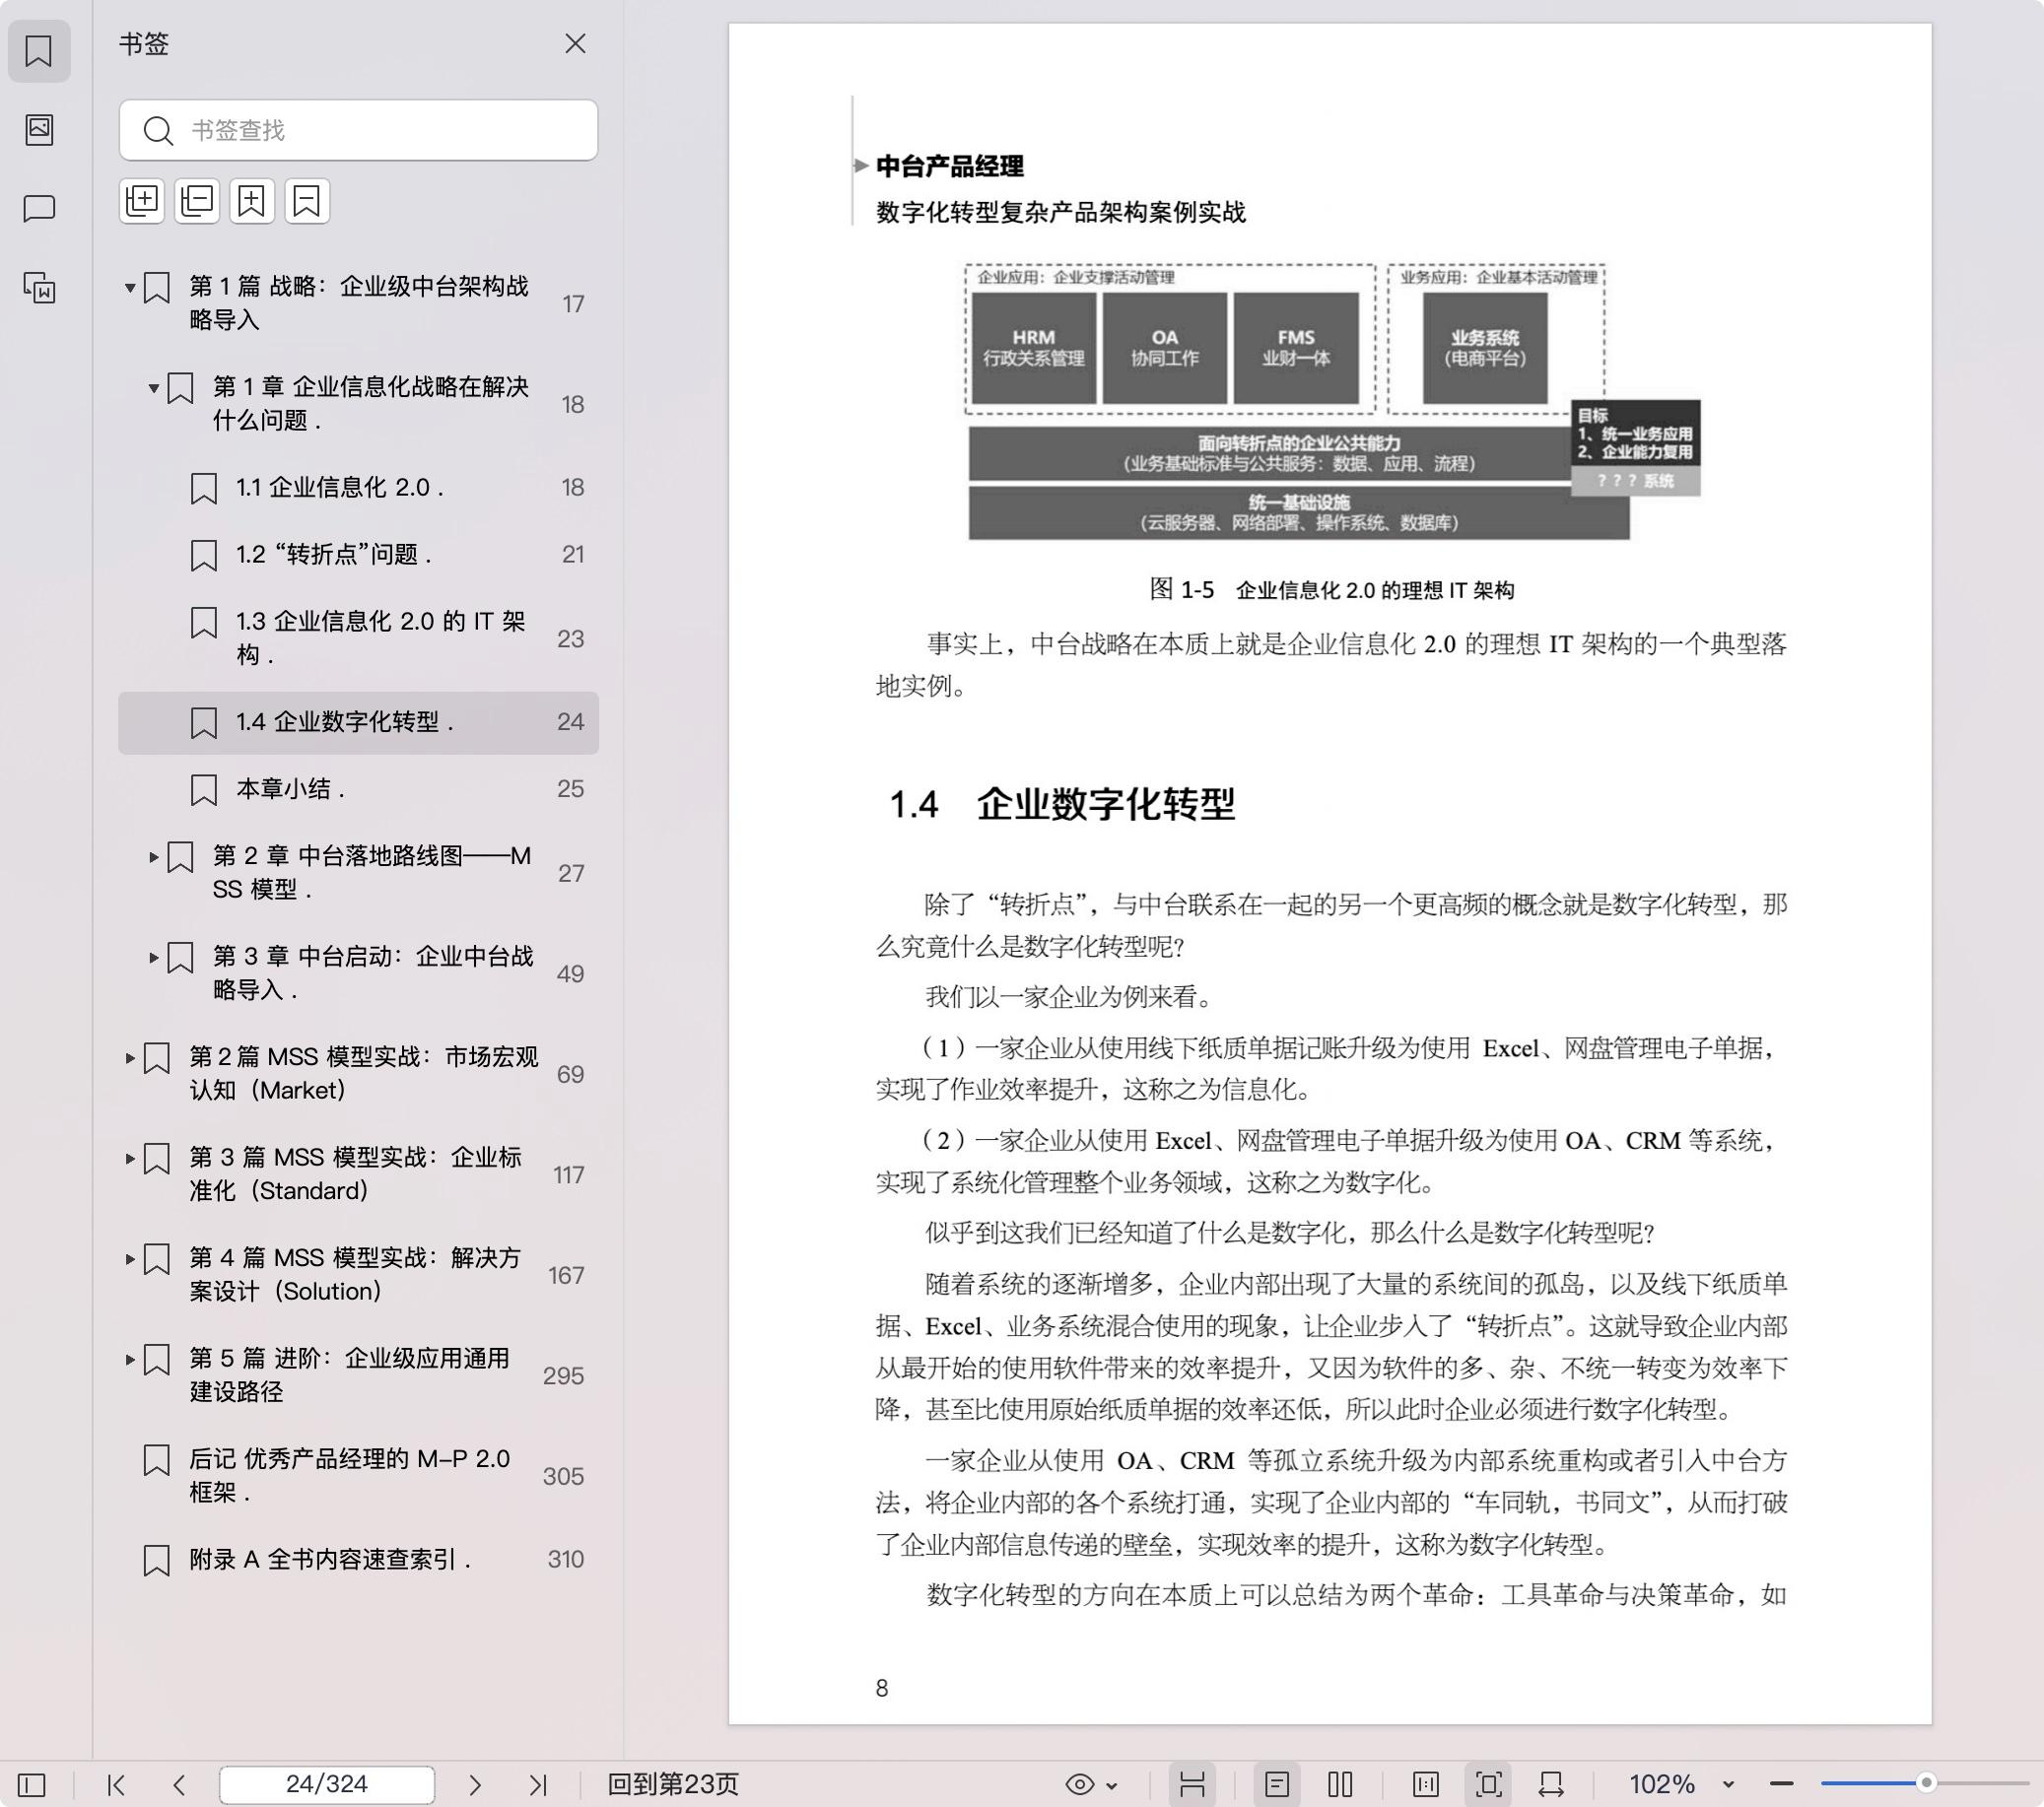Open the comments panel icon
The width and height of the screenshot is (2044, 1807).
39,208
